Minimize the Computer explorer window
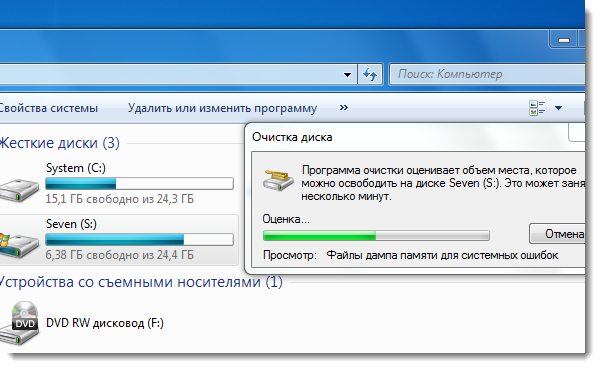600x368 pixels. [564, 40]
